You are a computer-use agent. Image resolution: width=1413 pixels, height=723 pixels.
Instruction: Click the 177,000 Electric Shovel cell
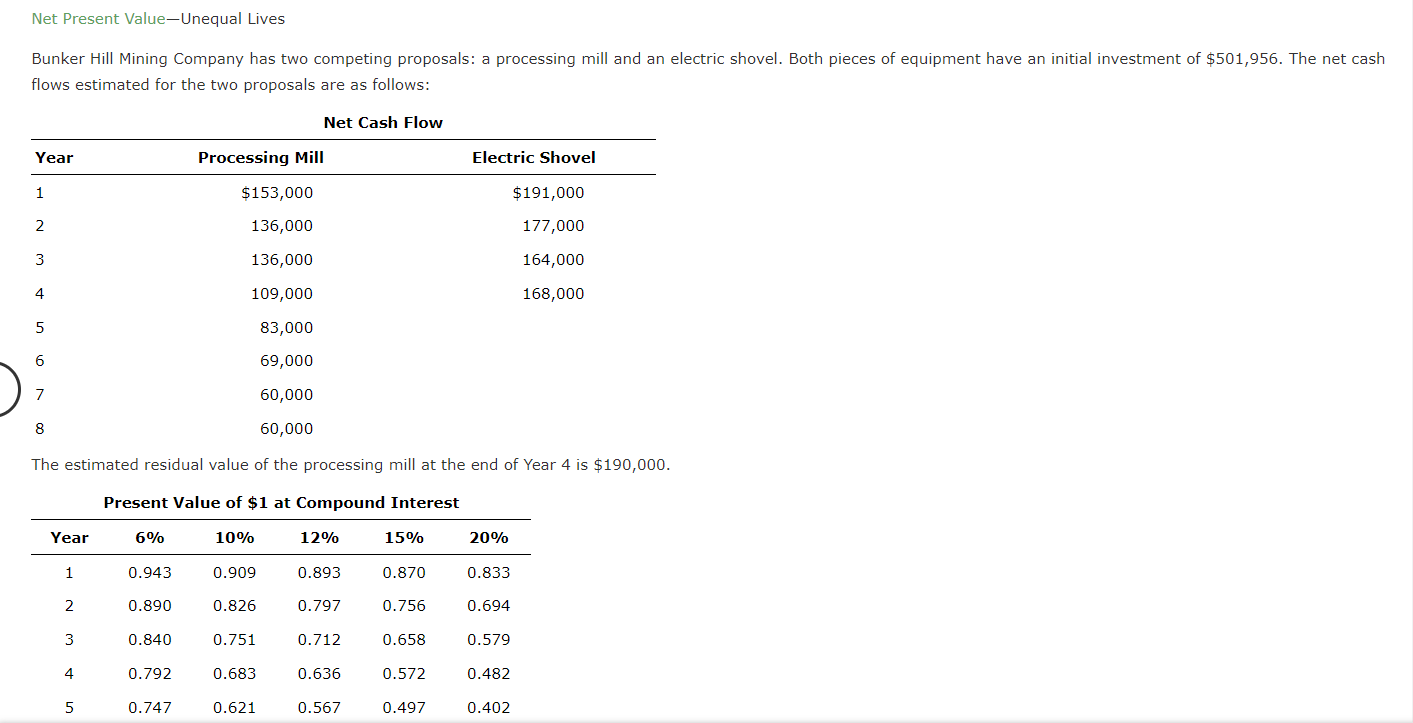pyautogui.click(x=553, y=226)
